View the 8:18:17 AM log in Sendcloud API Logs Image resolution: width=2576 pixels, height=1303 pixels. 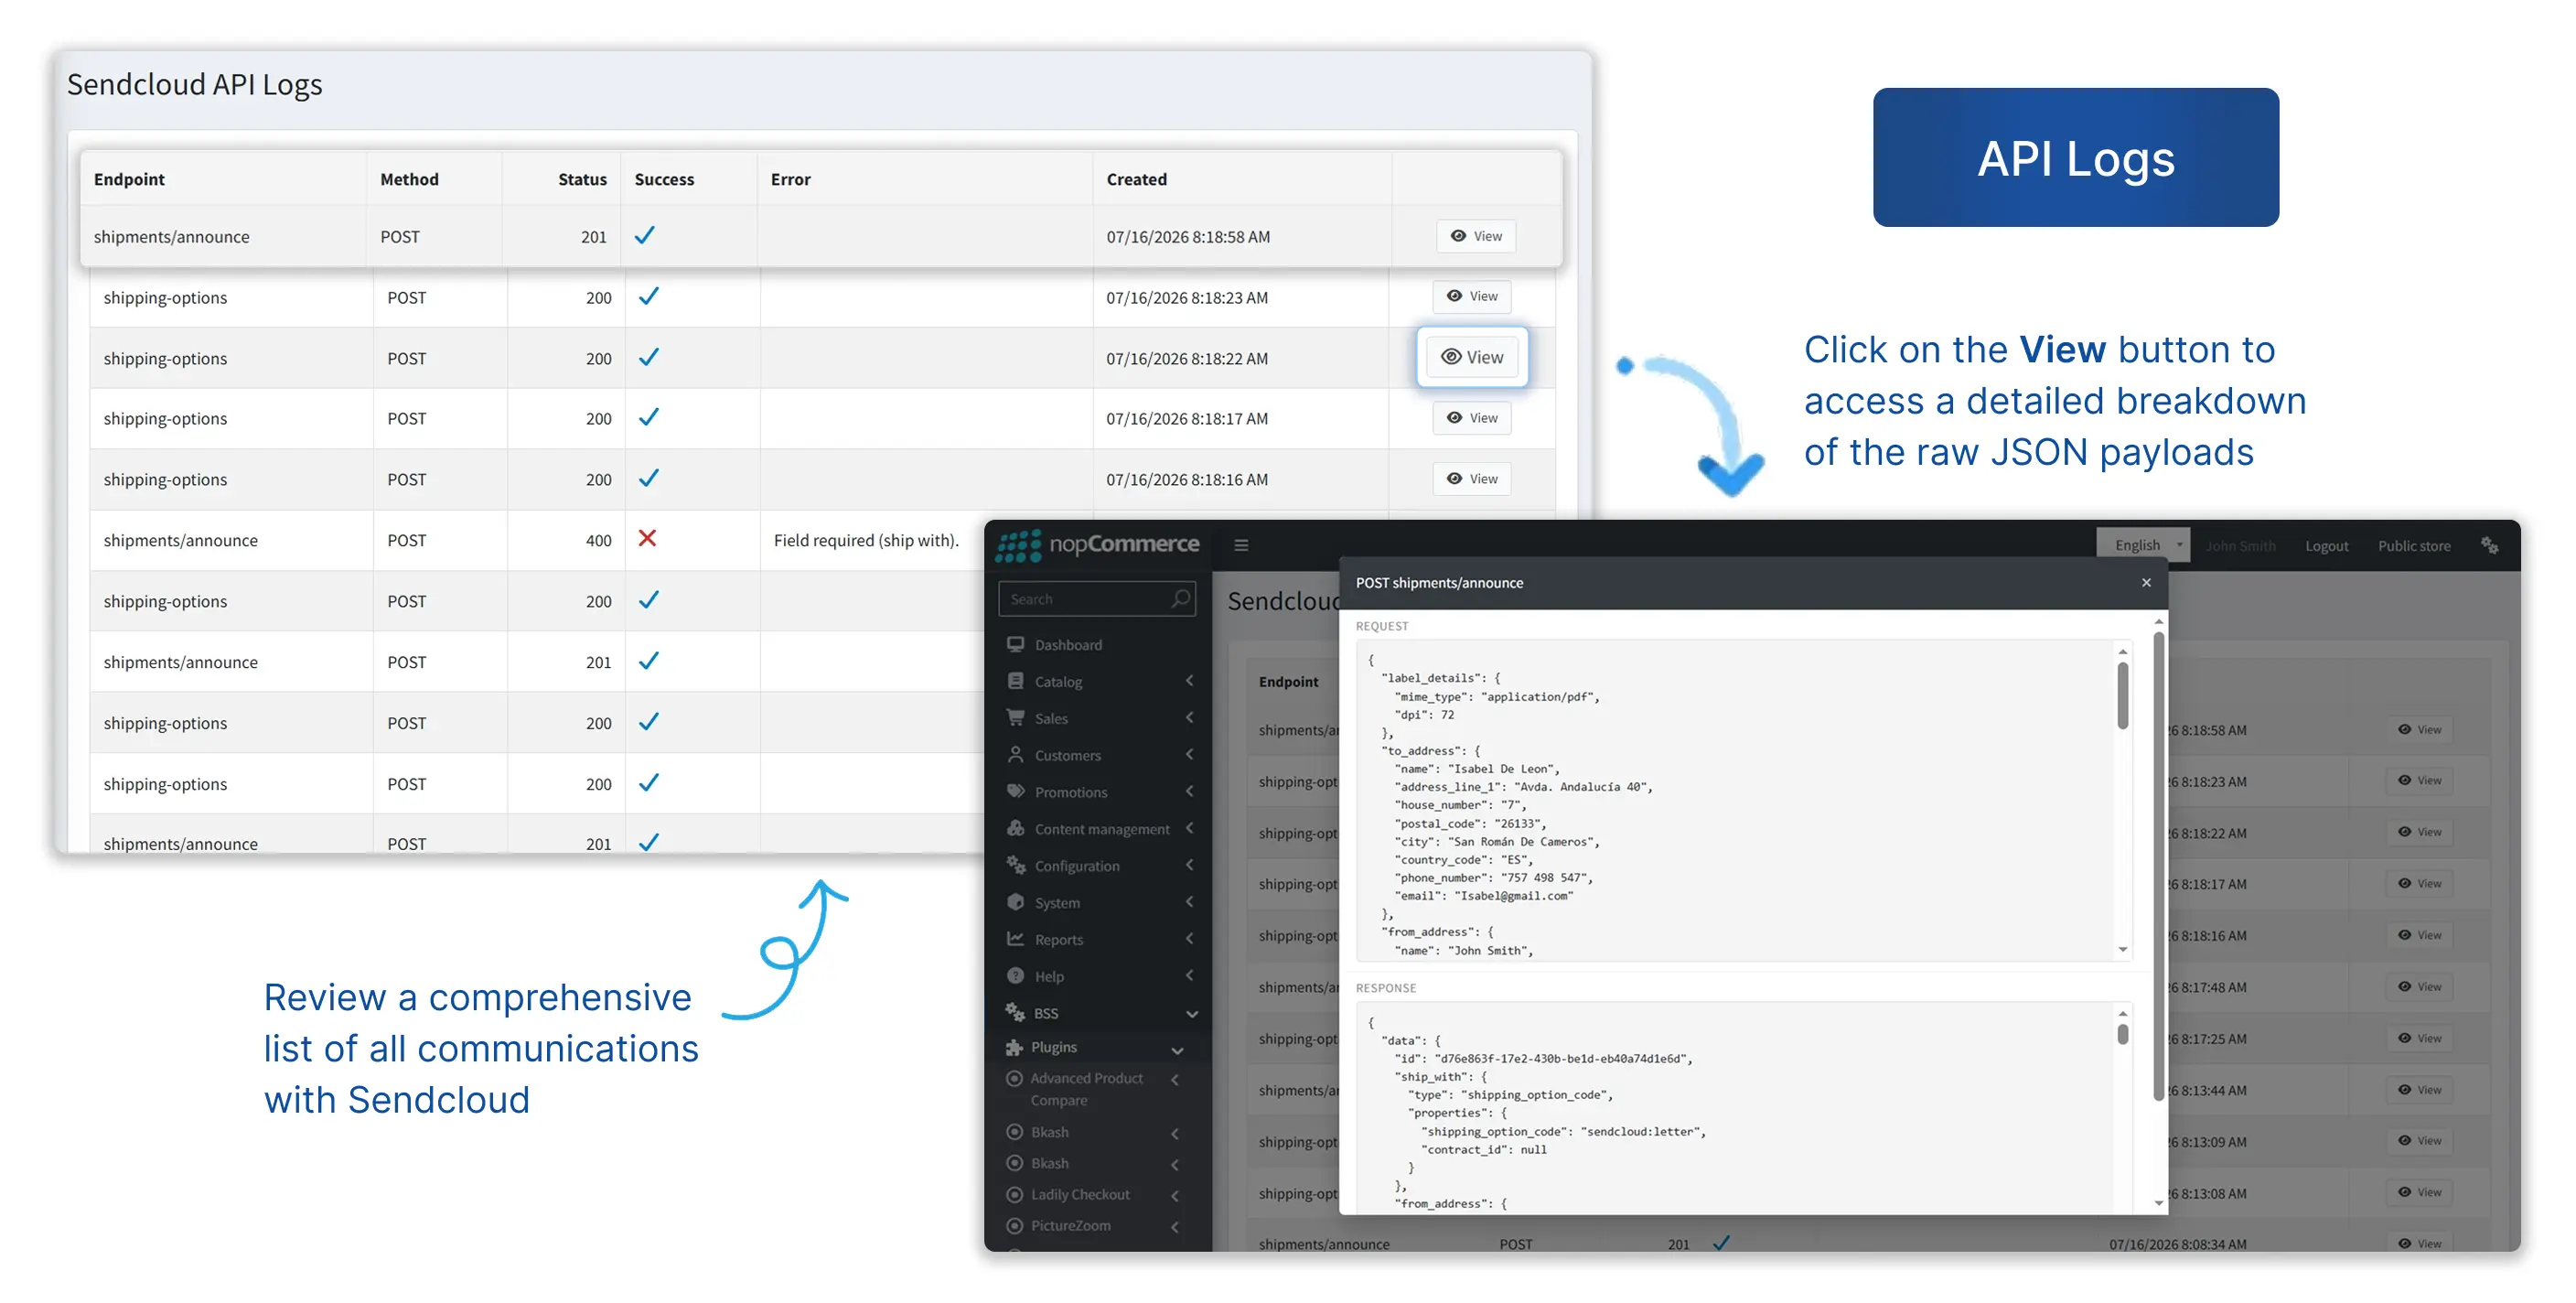click(x=1472, y=418)
